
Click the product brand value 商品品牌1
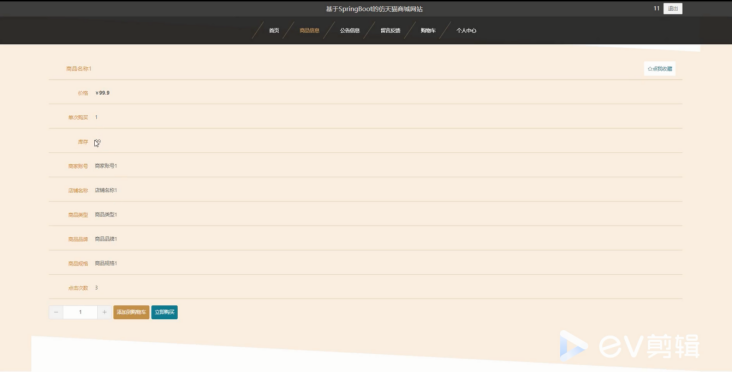[x=106, y=239]
